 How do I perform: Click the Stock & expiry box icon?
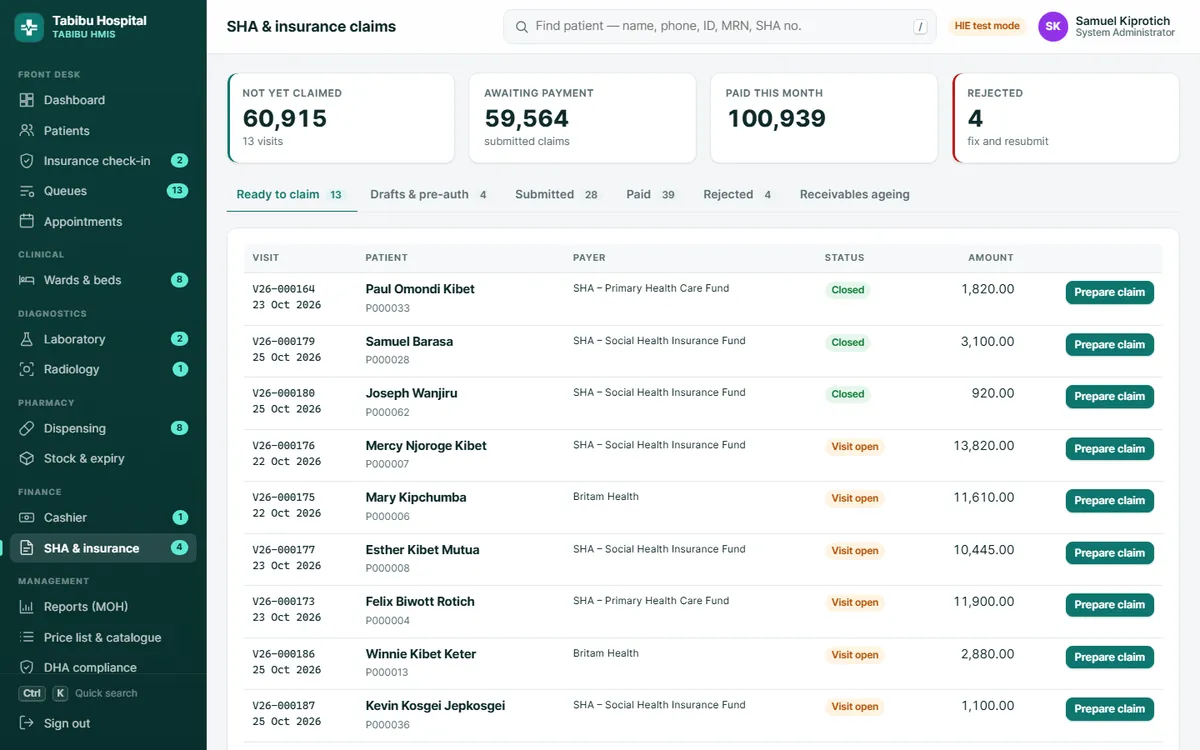[x=27, y=458]
